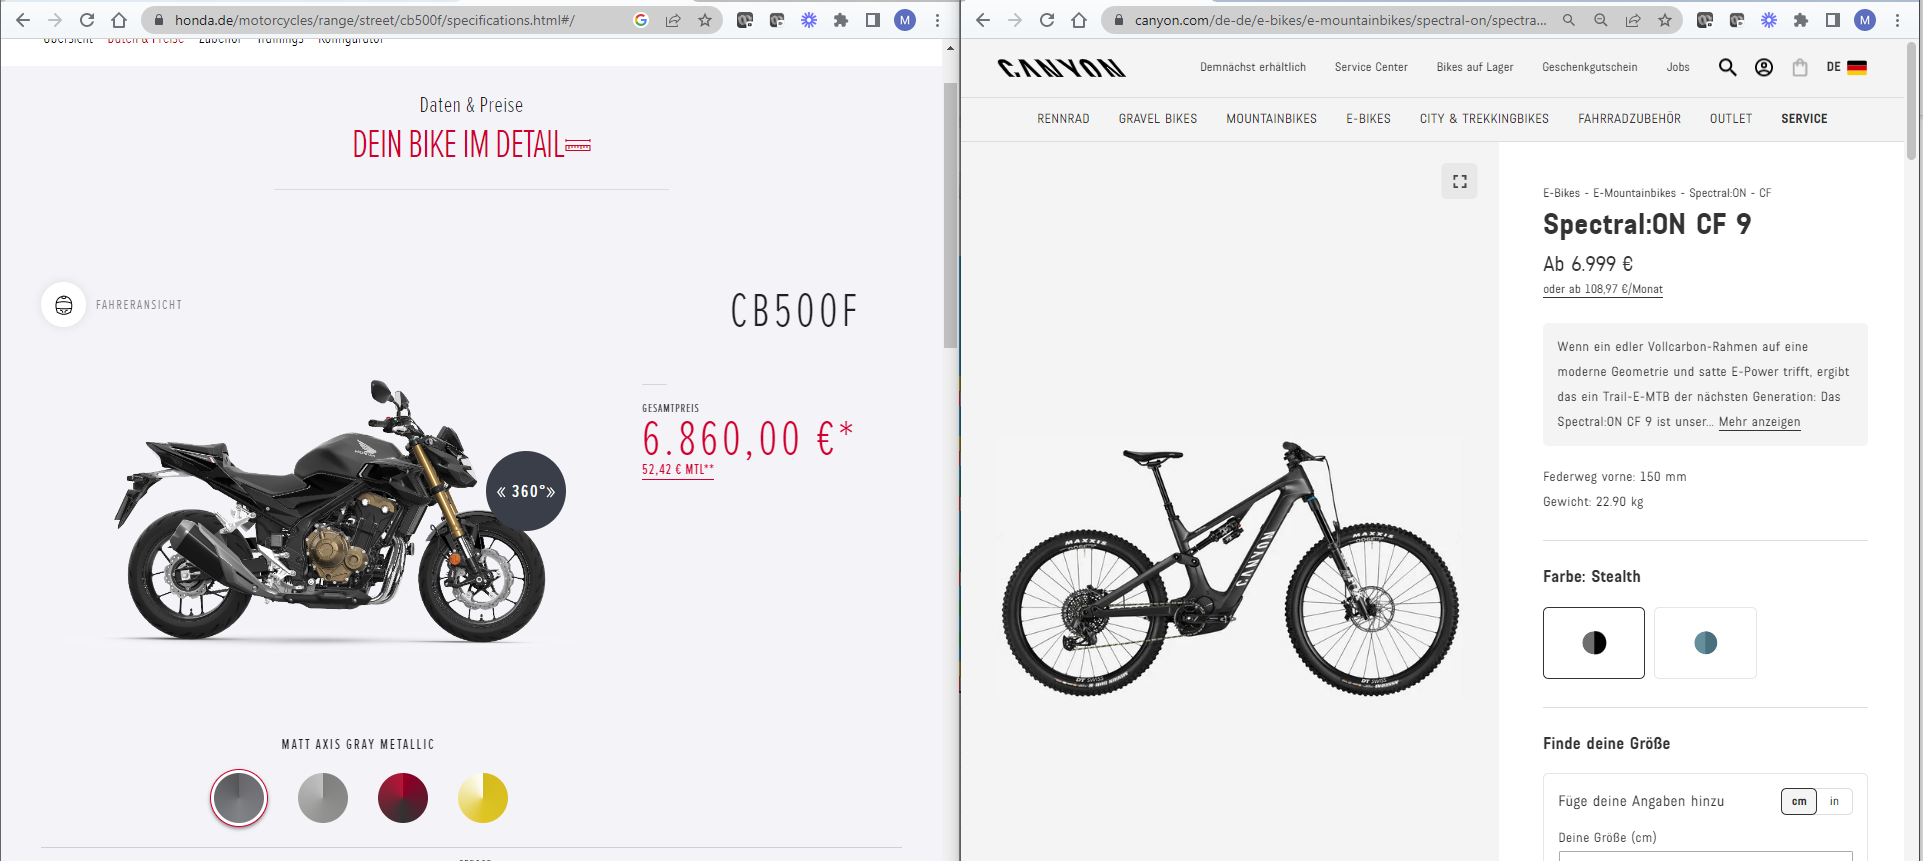The height and width of the screenshot is (861, 1923).
Task: Expand description with Mehr anzeigen
Action: [x=1759, y=422]
